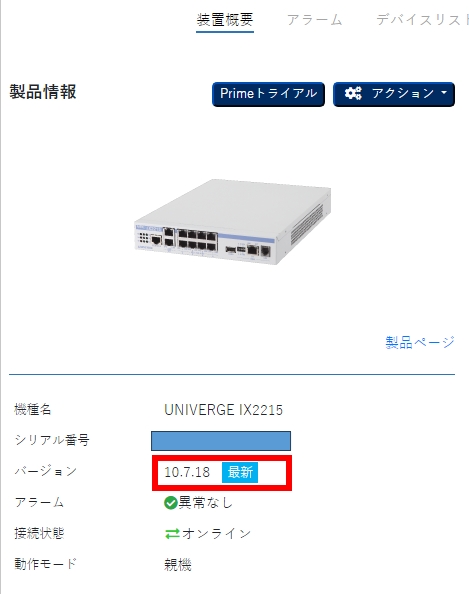Viewport: 469px width, 594px height.
Task: Click the バージョン label
Action: 46,471
